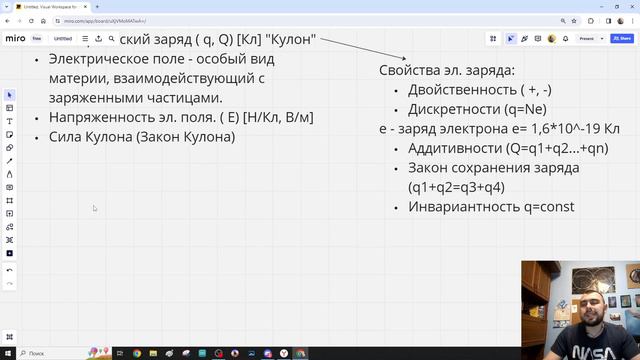Image resolution: width=640 pixels, height=360 pixels.
Task: Open the frames panel at bottom left
Action: click(x=9, y=337)
